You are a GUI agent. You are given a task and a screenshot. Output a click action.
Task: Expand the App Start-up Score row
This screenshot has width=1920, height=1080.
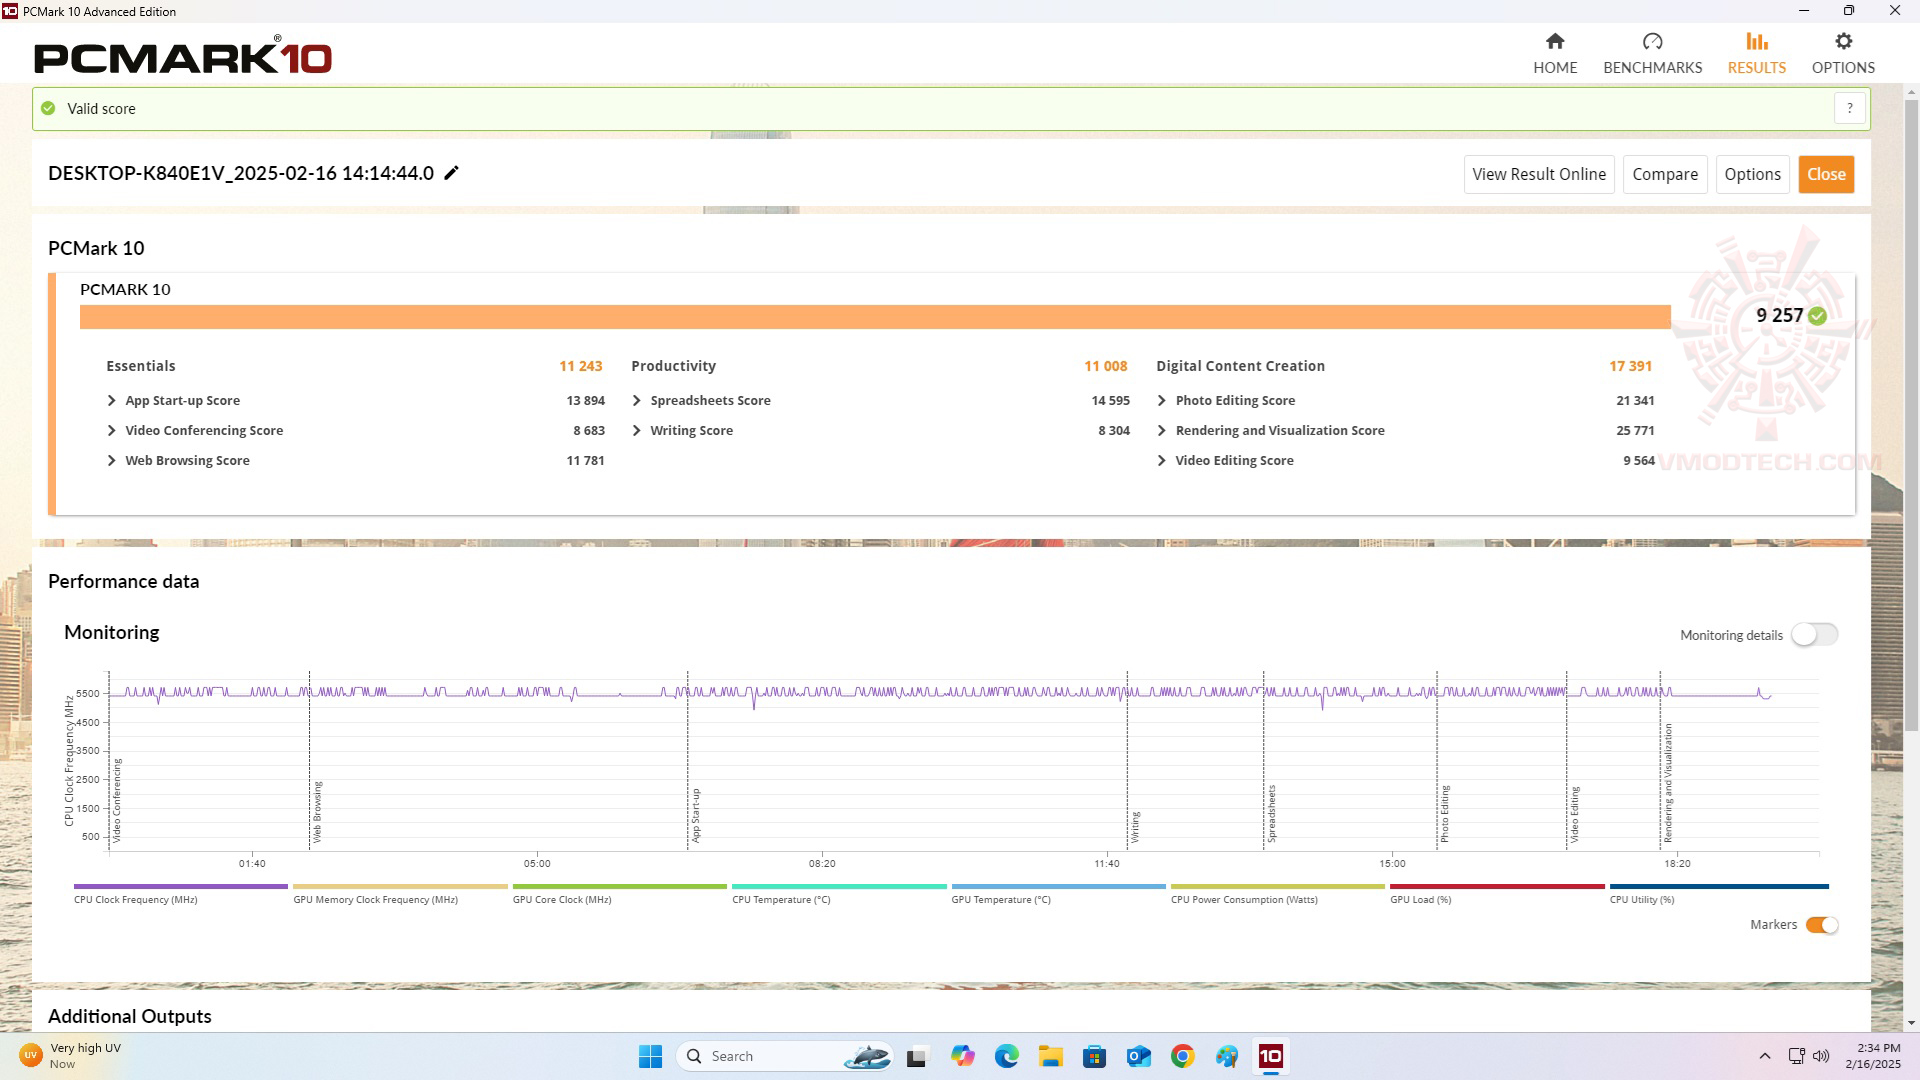[x=112, y=400]
